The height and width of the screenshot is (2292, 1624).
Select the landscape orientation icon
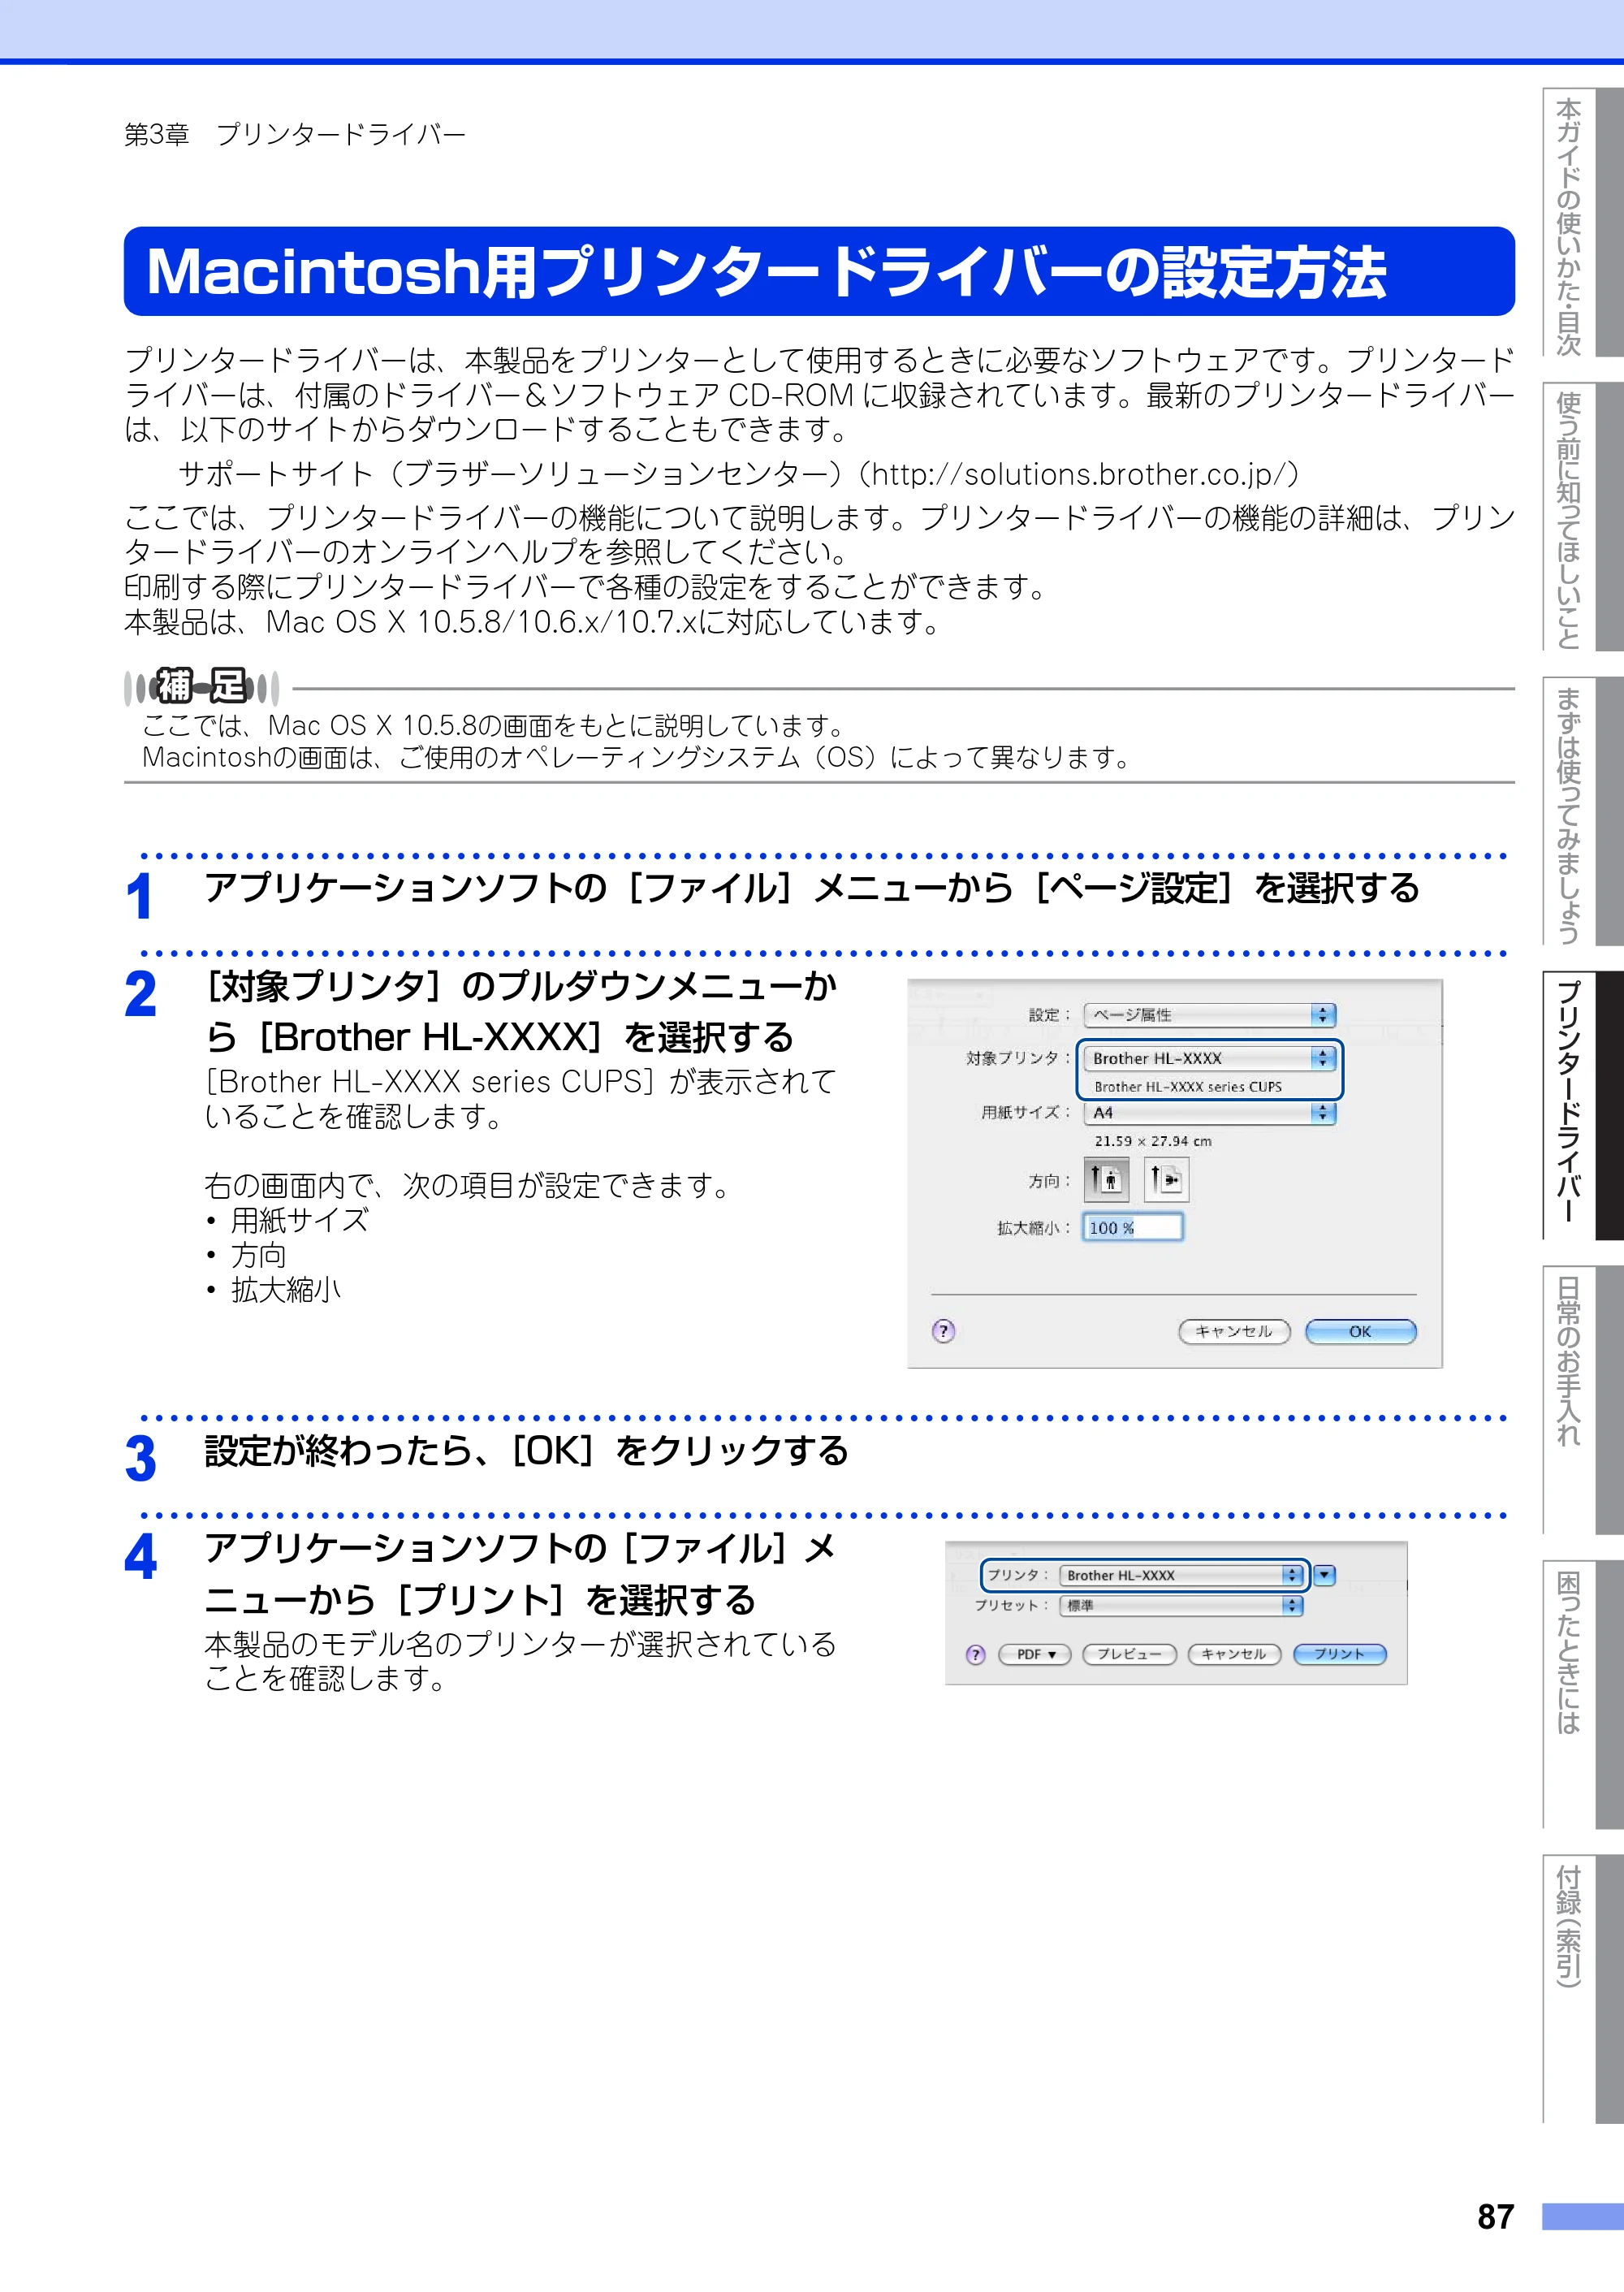click(x=1166, y=1180)
